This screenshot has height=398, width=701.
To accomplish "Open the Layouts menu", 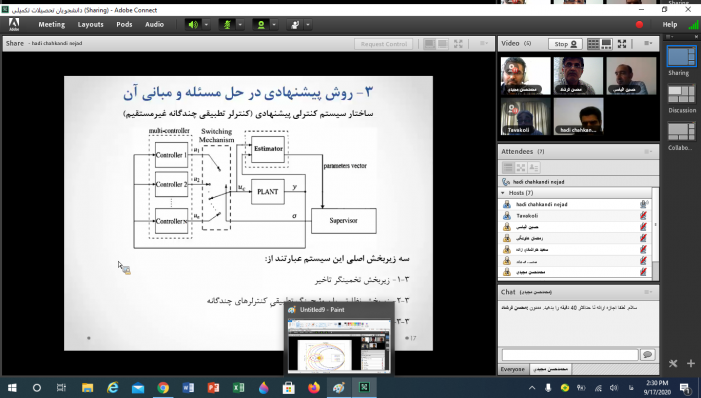I will click(x=90, y=25).
